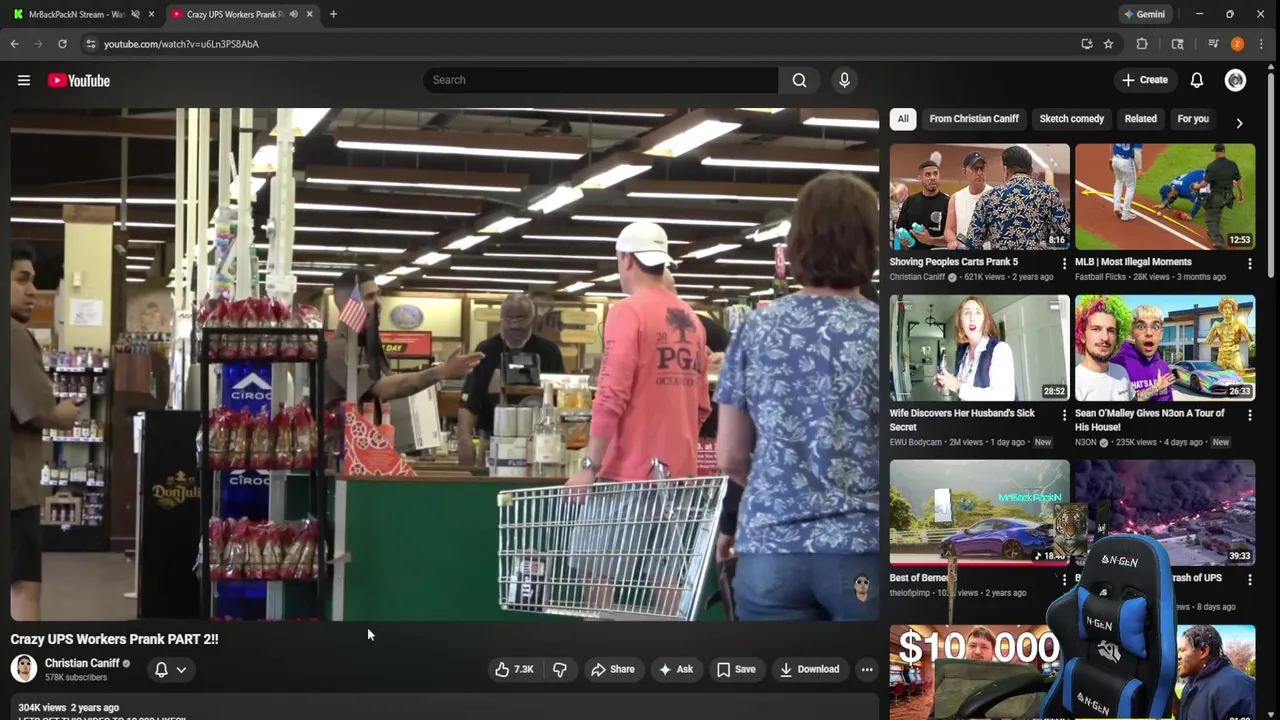Switch to the MrBackPackN Stream tab
Viewport: 1280px width, 720px height.
coord(76,14)
